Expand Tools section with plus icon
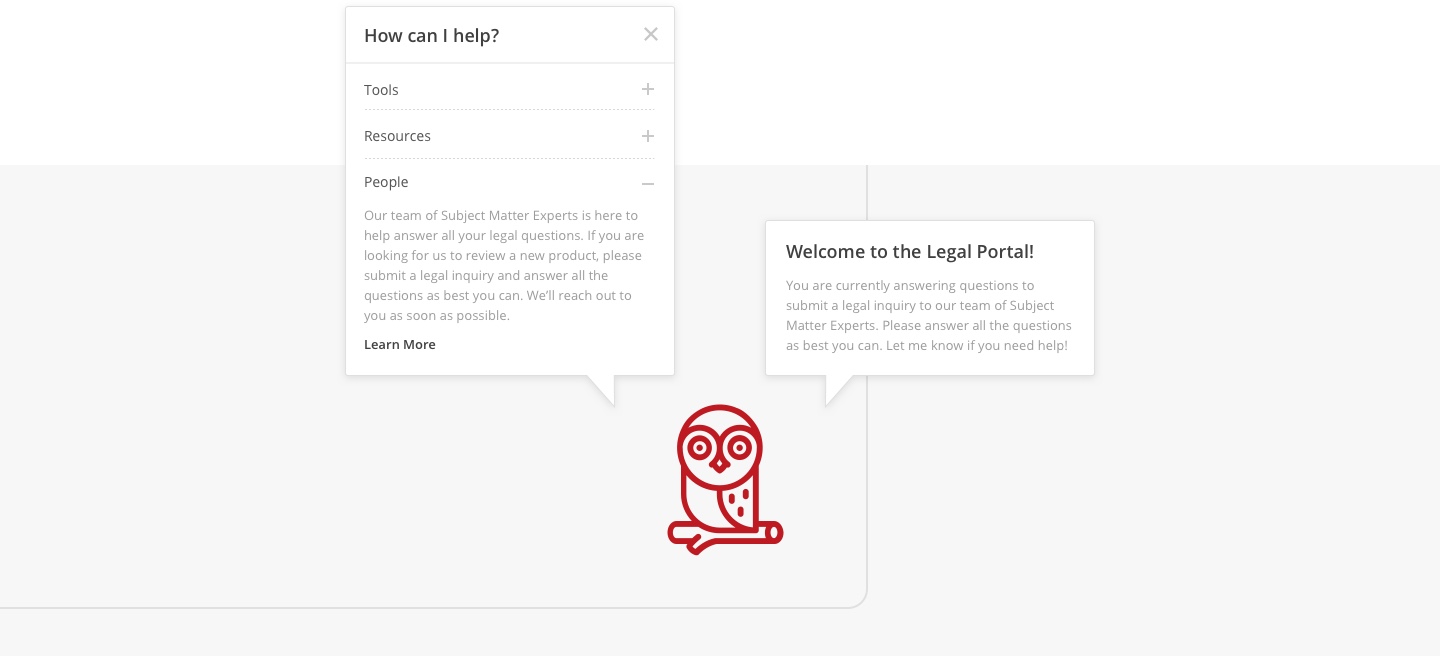This screenshot has width=1440, height=656. pos(648,90)
